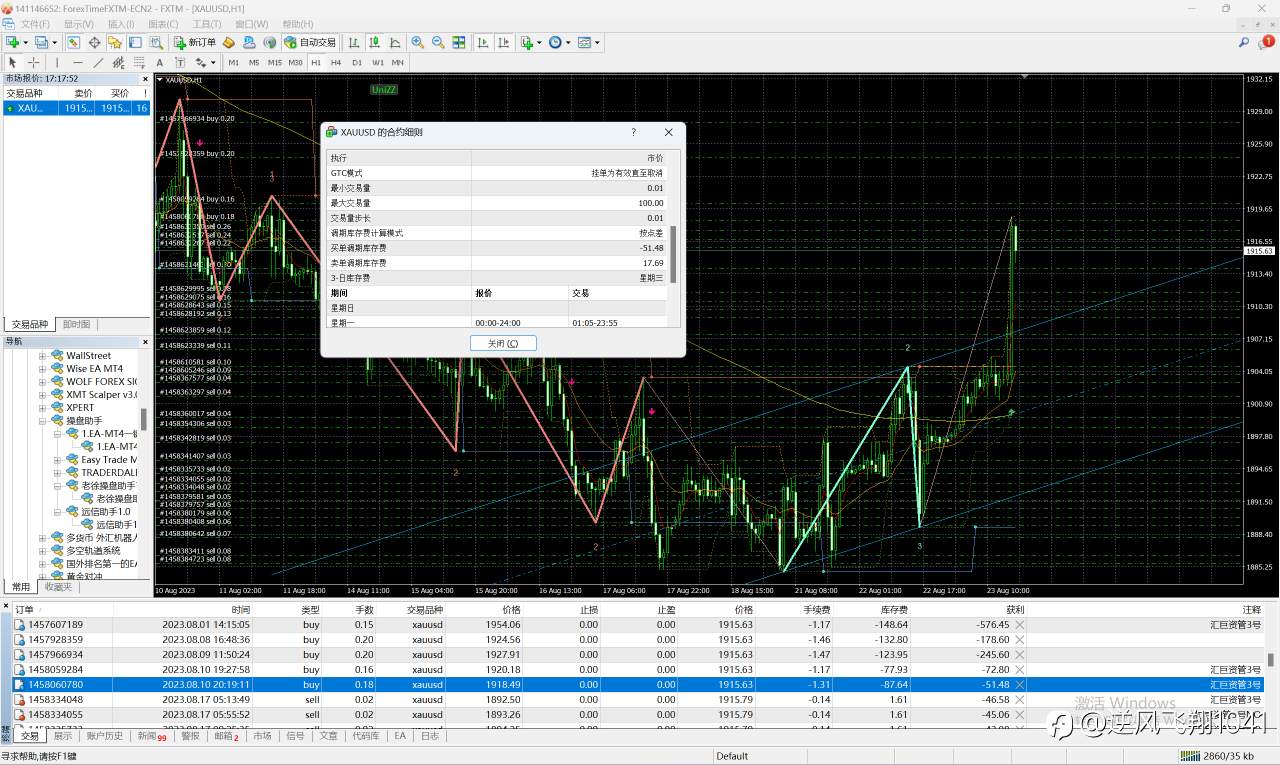The height and width of the screenshot is (765, 1280).
Task: Open the 帮助(H) menu
Action: (x=298, y=24)
